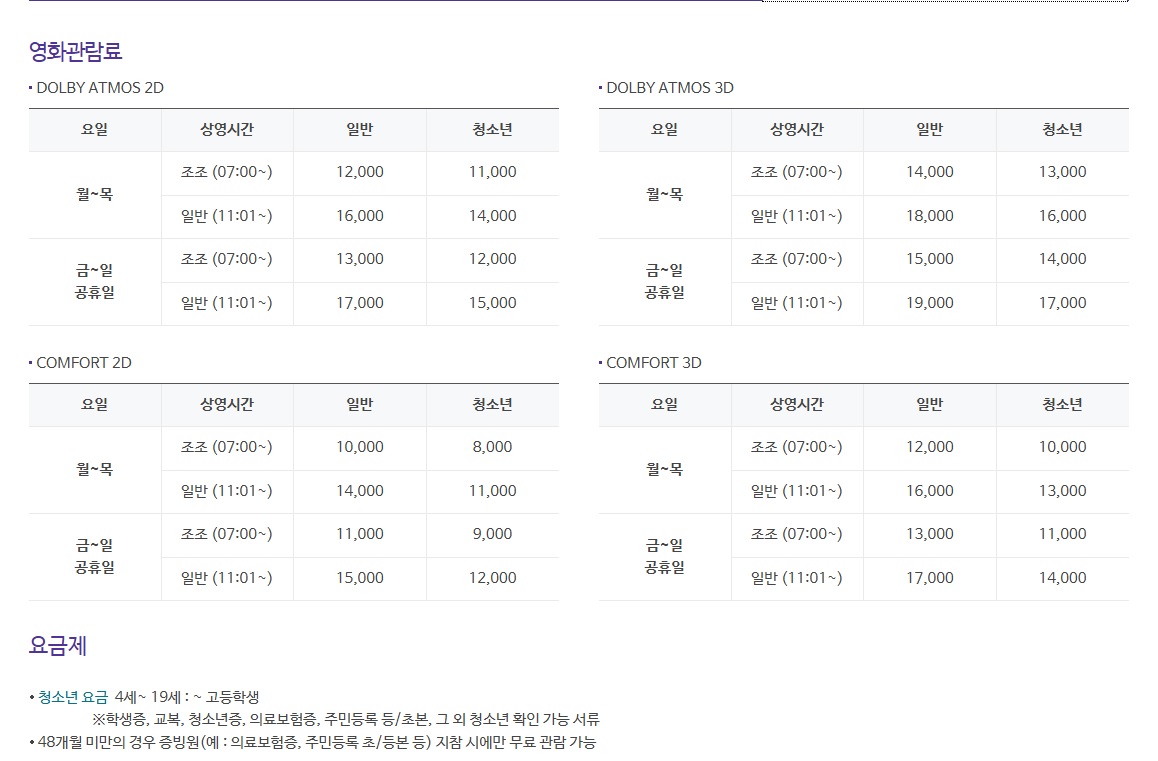Viewport: 1158px width, 761px height.
Task: Click 13,000 일반 price, COMFORT 3D 금~일 조조
Action: 930,534
